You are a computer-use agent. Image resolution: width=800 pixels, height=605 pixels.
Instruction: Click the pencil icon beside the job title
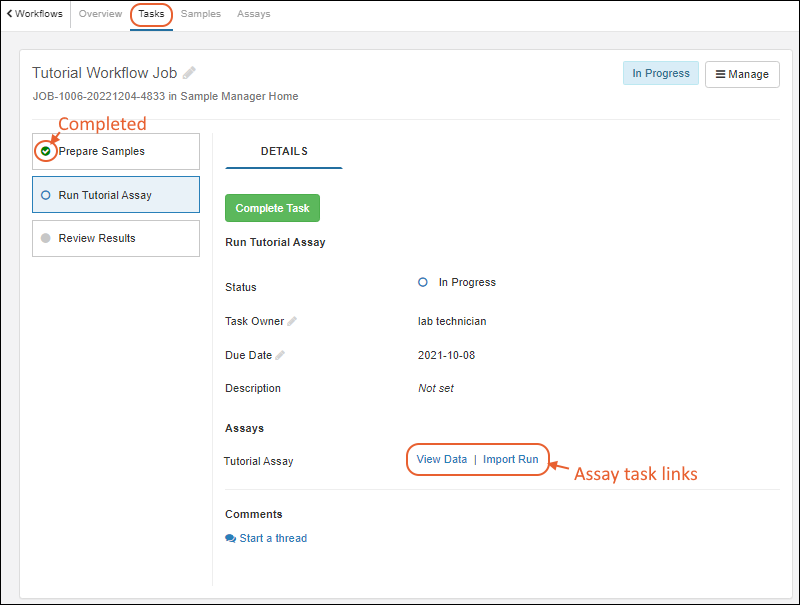click(x=190, y=73)
